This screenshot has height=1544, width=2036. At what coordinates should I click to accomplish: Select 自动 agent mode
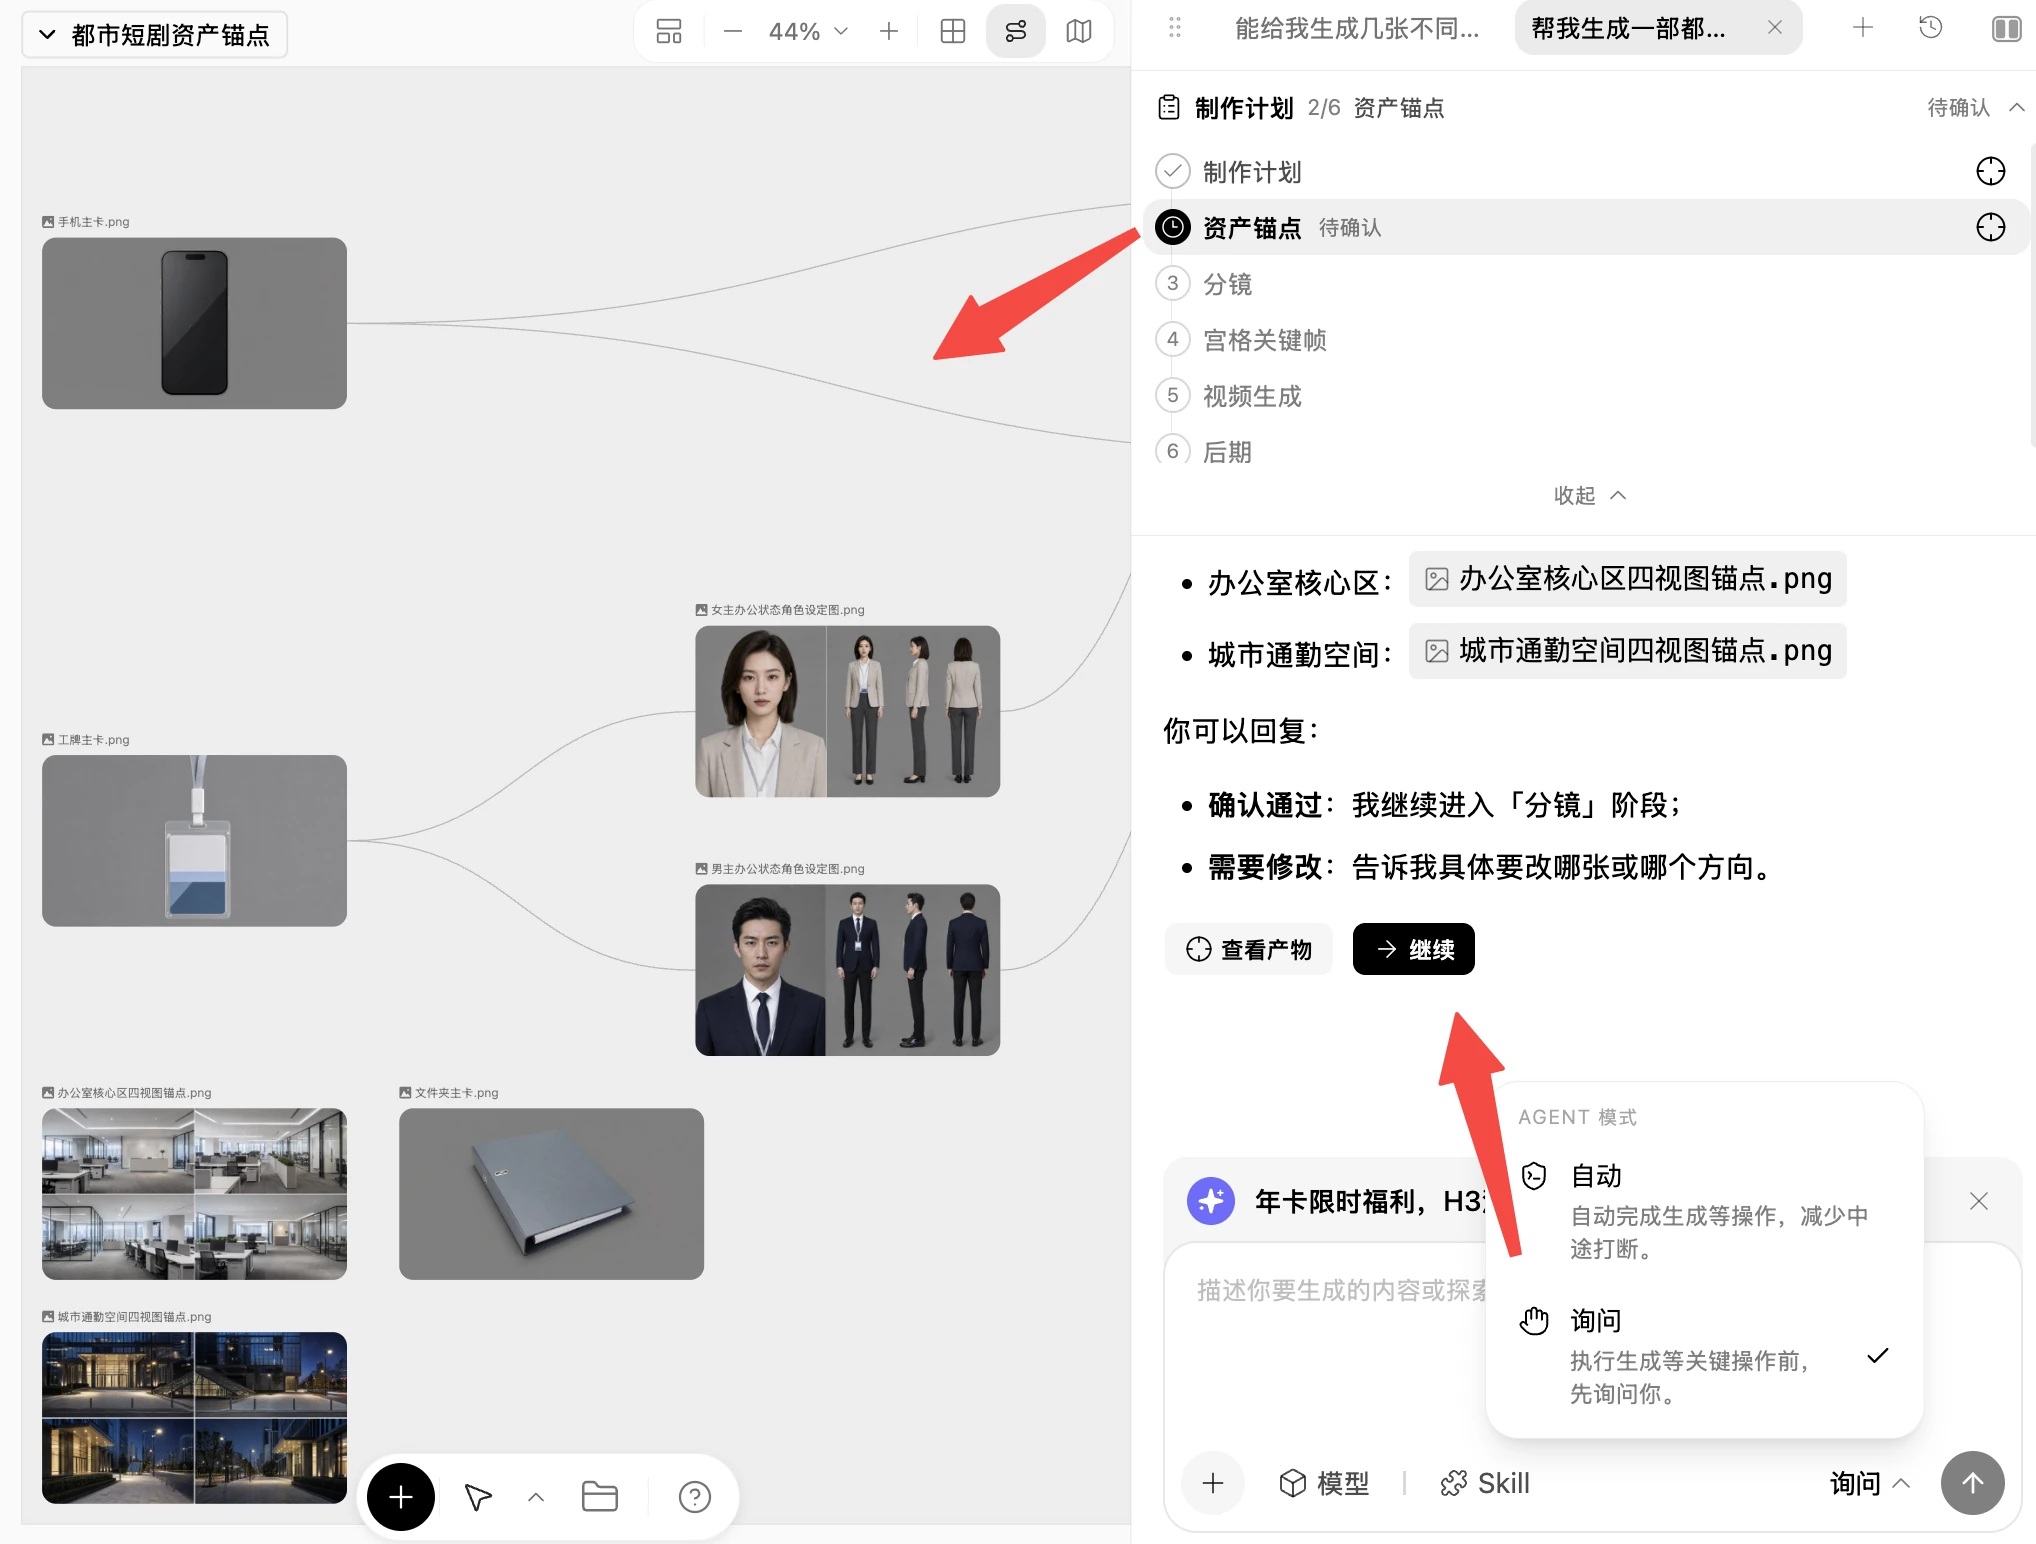coord(1704,1211)
